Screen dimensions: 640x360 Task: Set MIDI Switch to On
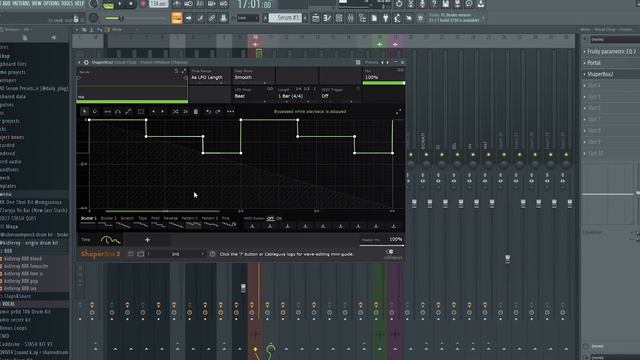pyautogui.click(x=279, y=218)
